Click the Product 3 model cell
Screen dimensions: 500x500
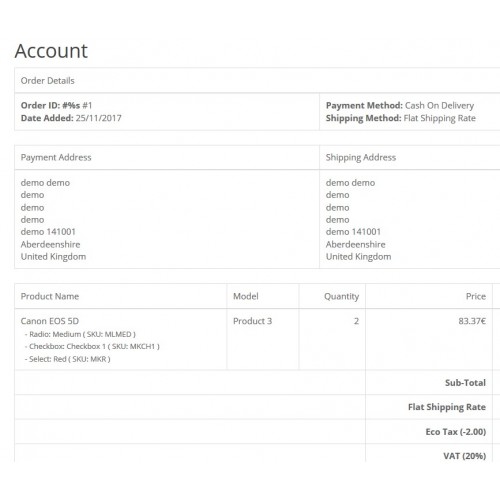(x=252, y=321)
